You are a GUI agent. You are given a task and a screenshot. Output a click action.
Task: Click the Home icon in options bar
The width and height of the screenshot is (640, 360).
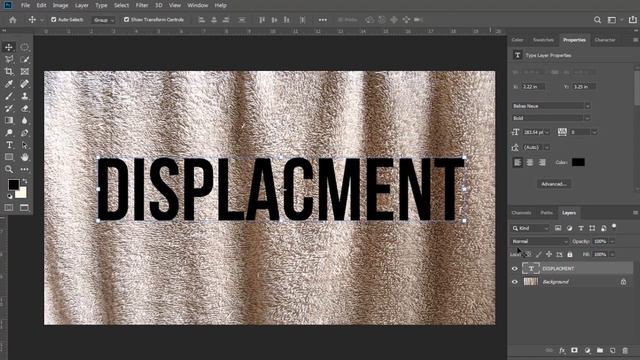click(x=13, y=20)
